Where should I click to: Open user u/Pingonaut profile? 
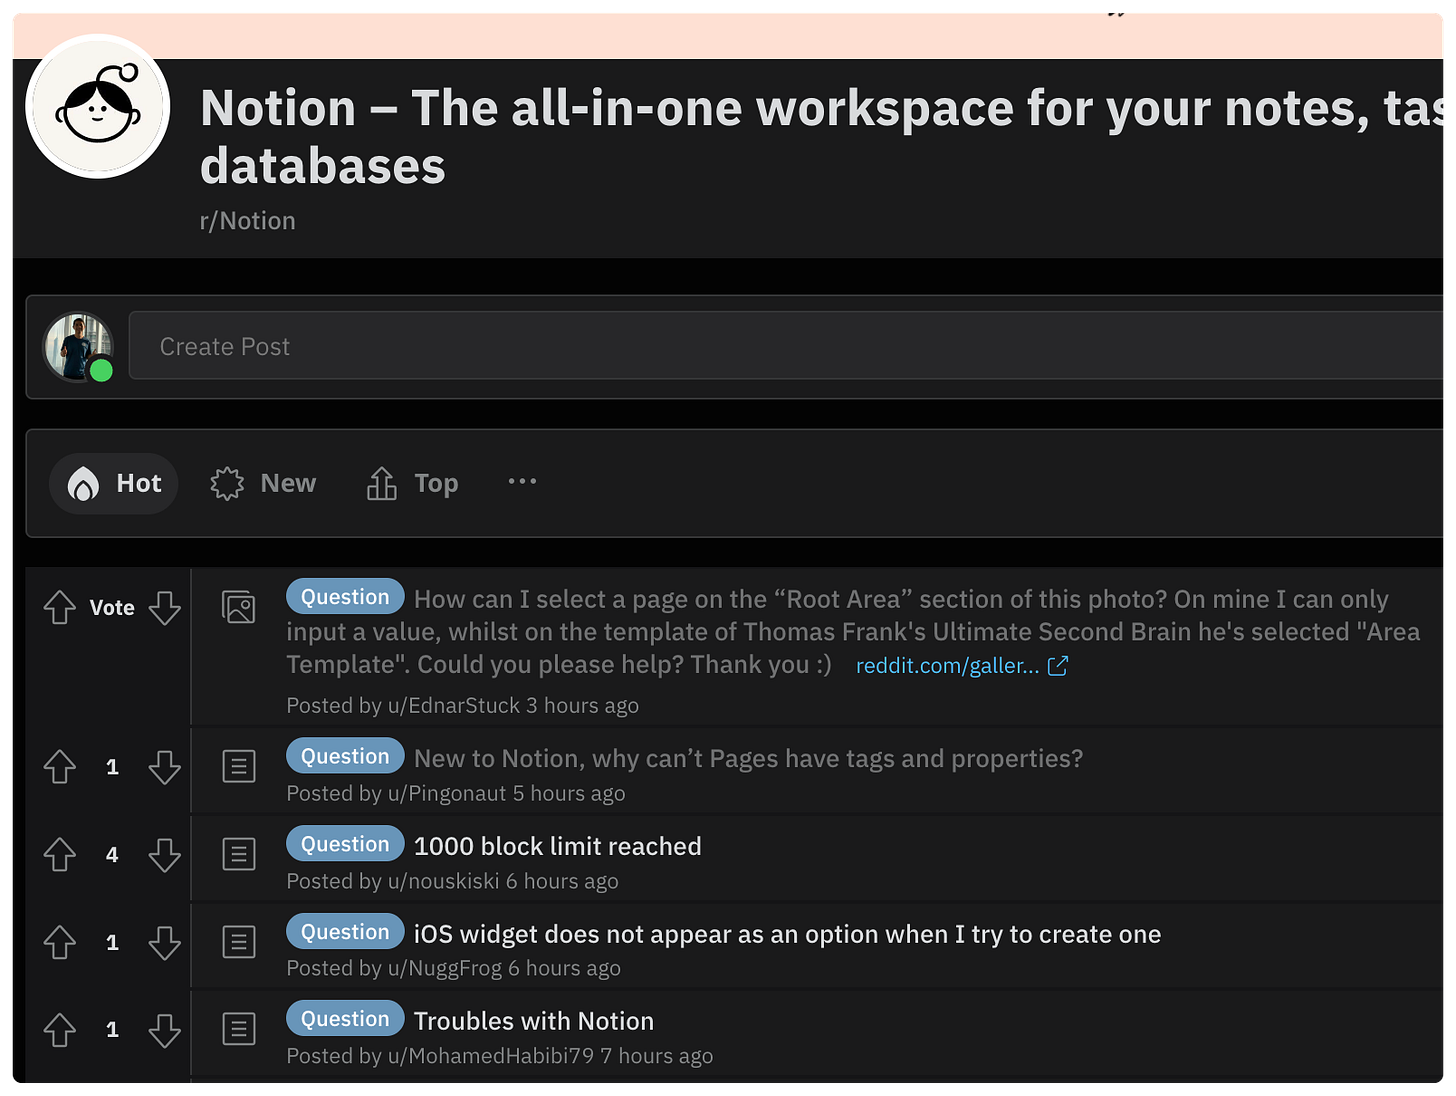pos(447,794)
